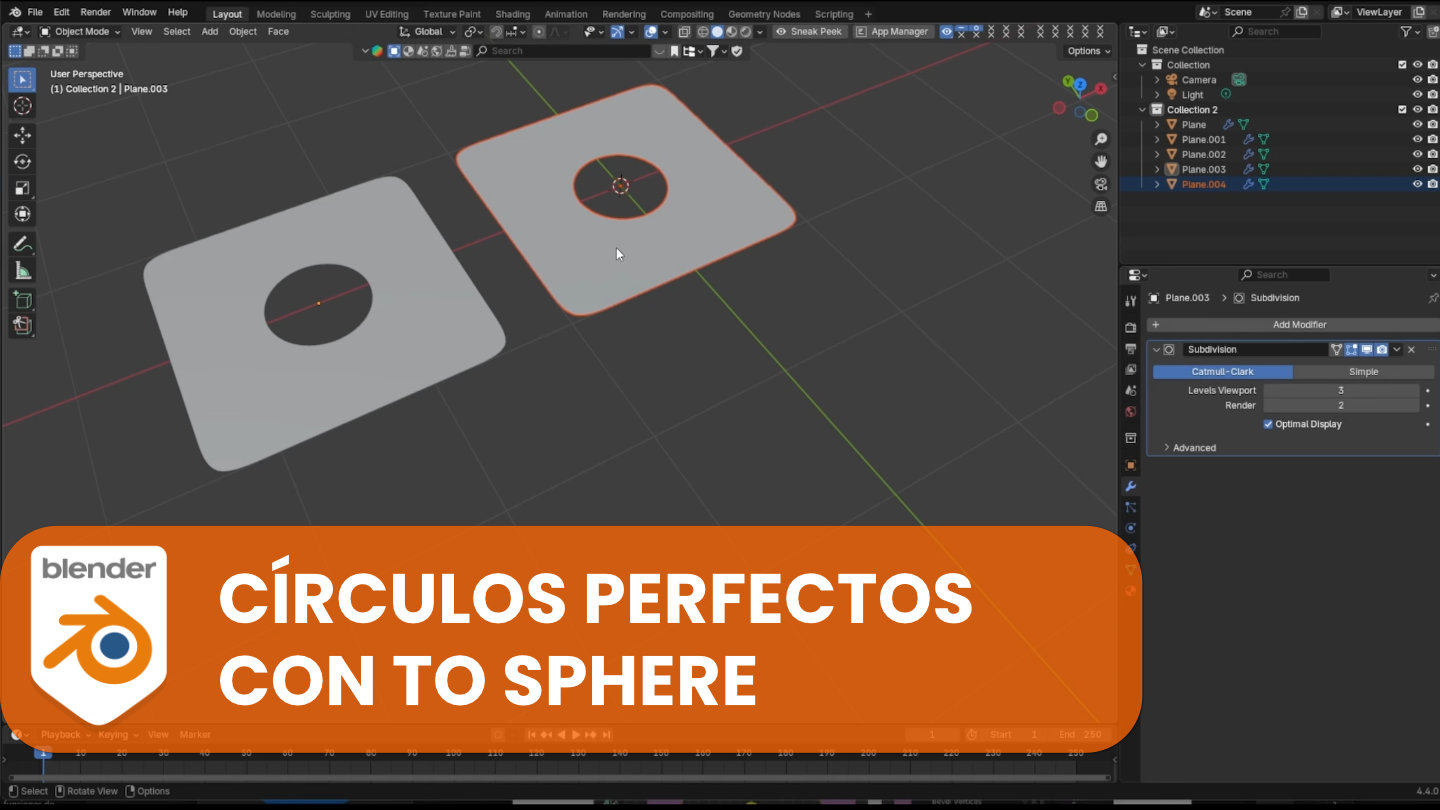Select the Add Cube tool
The width and height of the screenshot is (1440, 810).
click(x=22, y=299)
